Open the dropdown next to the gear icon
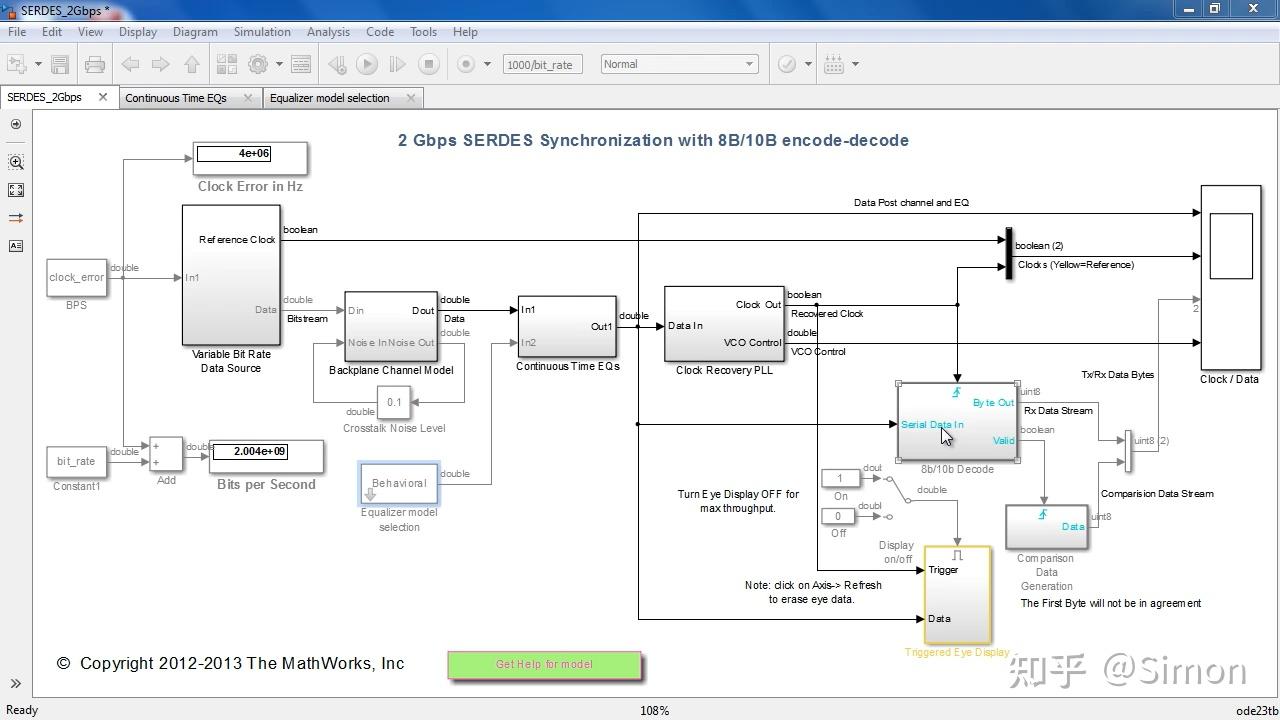Viewport: 1280px width, 720px height. click(278, 63)
